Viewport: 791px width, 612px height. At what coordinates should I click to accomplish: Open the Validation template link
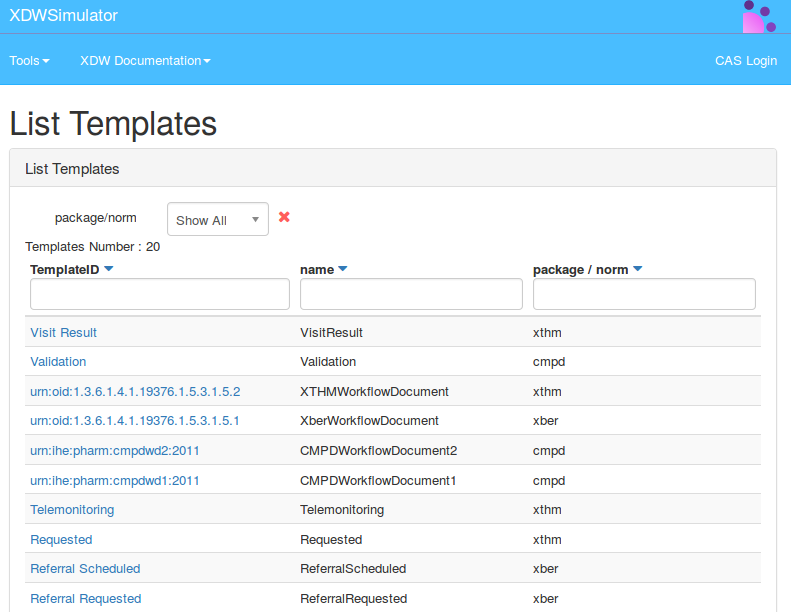58,362
